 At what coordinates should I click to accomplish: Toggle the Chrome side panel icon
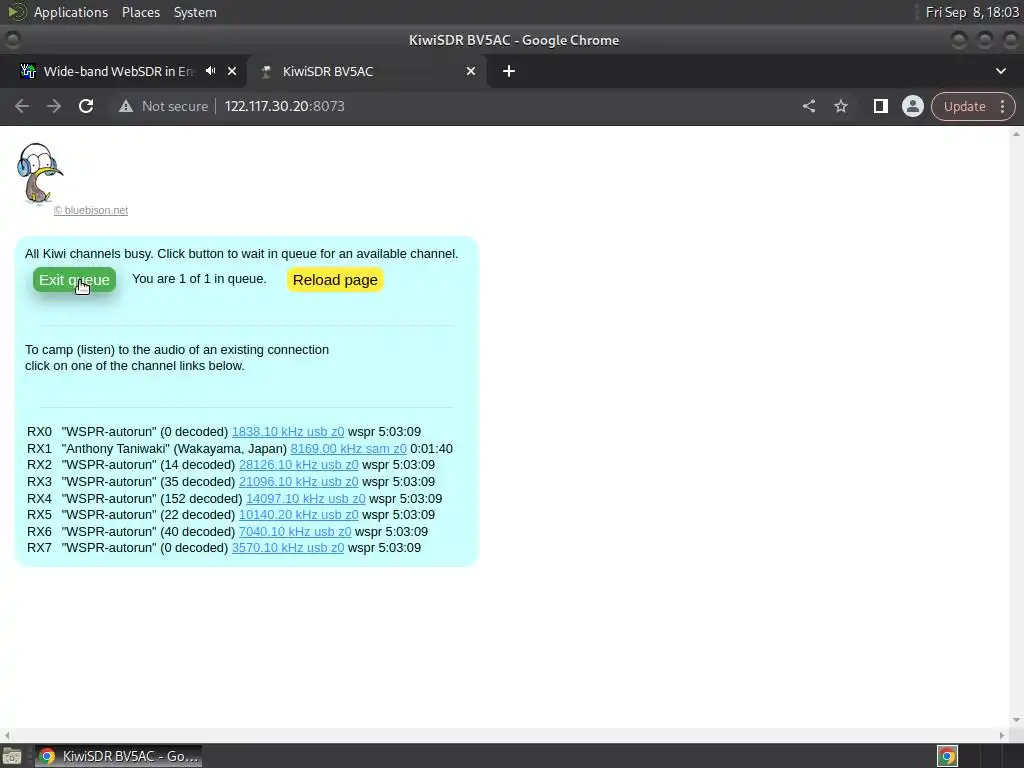coord(880,106)
